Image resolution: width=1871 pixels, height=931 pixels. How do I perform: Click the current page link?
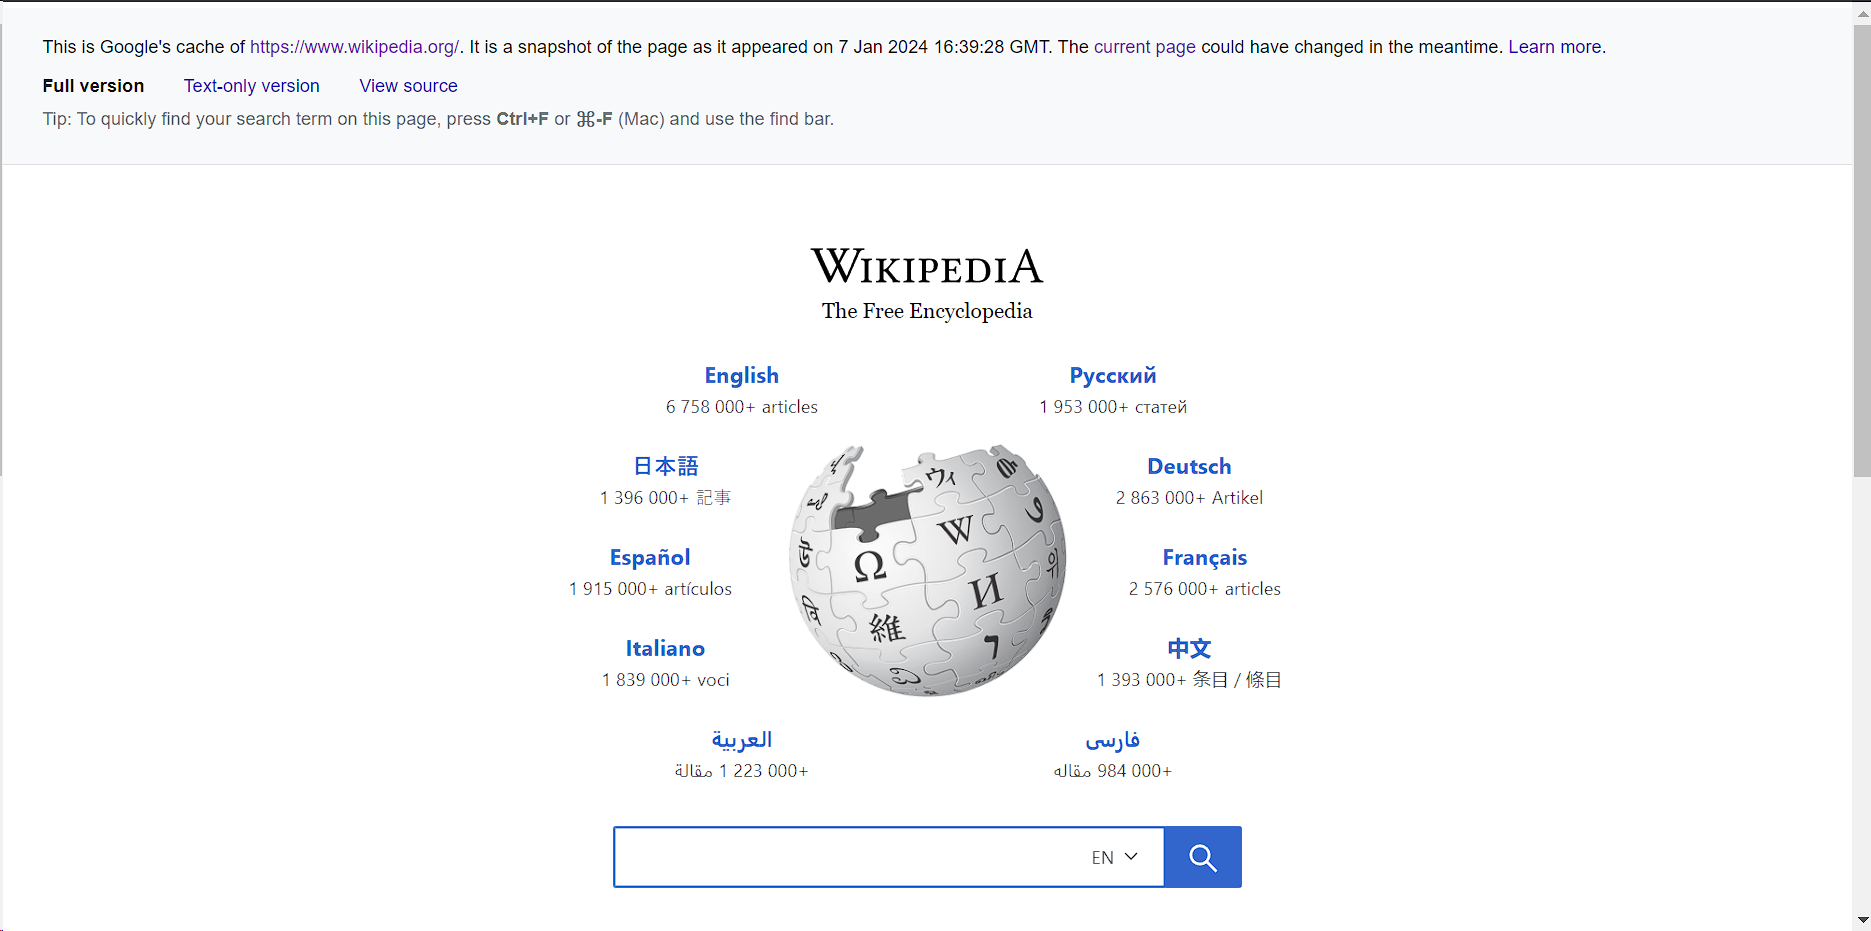pos(1144,47)
